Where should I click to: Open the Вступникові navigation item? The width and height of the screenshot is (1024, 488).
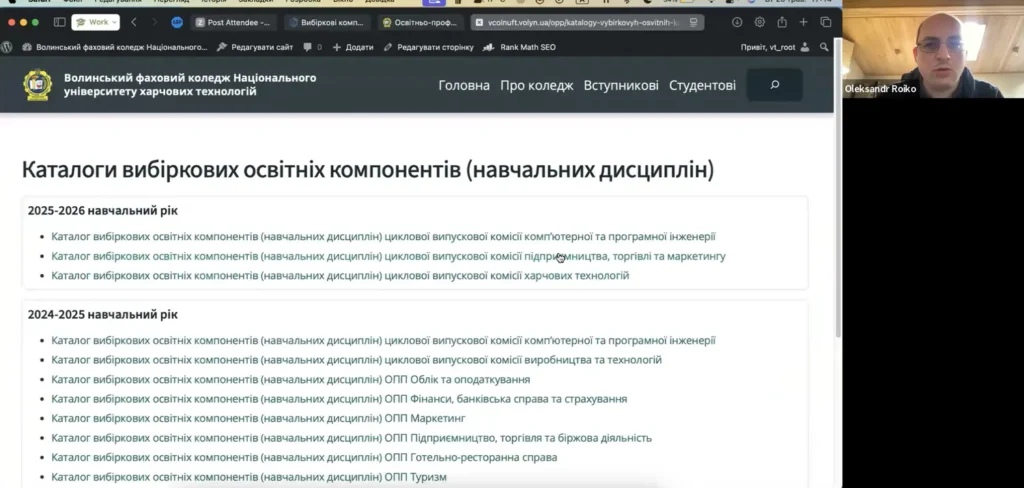pyautogui.click(x=621, y=85)
